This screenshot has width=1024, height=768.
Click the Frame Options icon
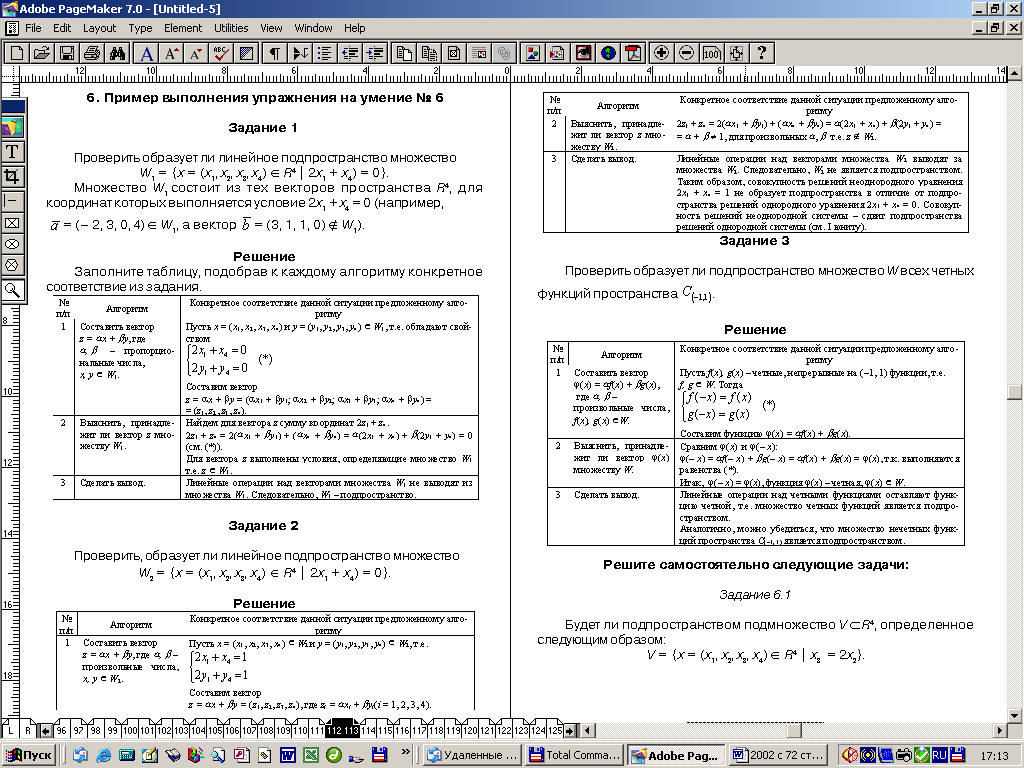point(454,53)
